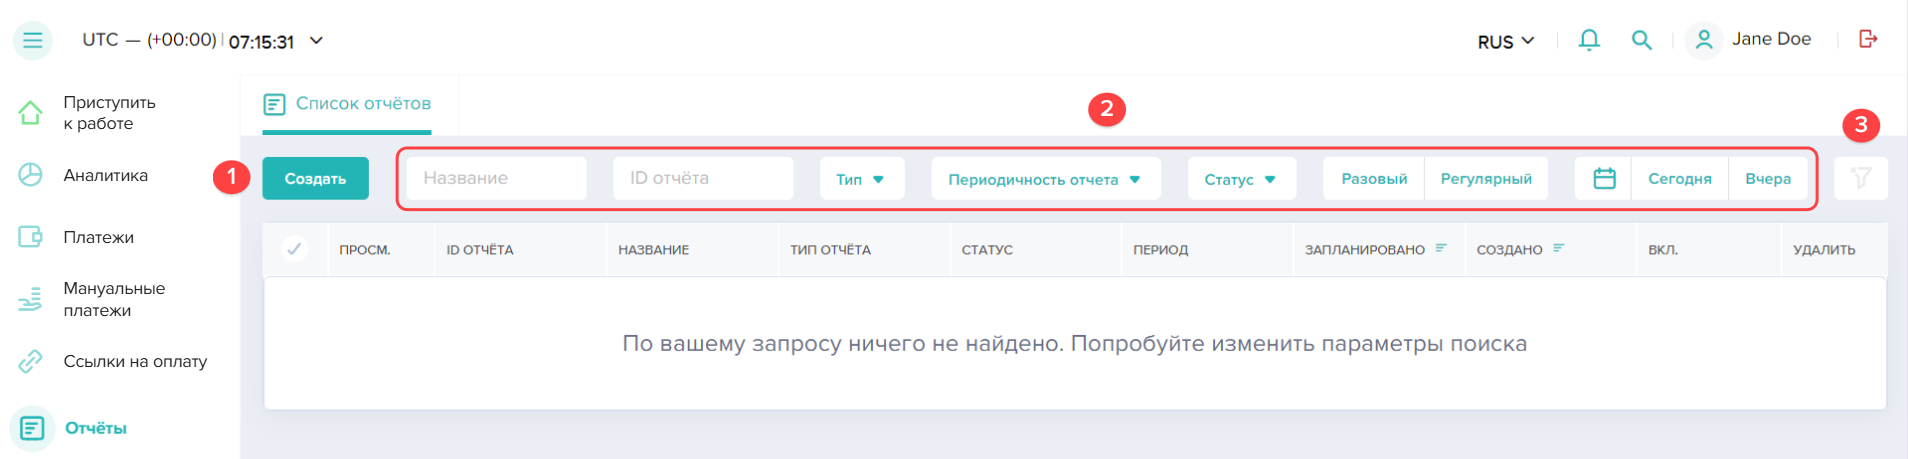Click the logout icon

pyautogui.click(x=1867, y=39)
